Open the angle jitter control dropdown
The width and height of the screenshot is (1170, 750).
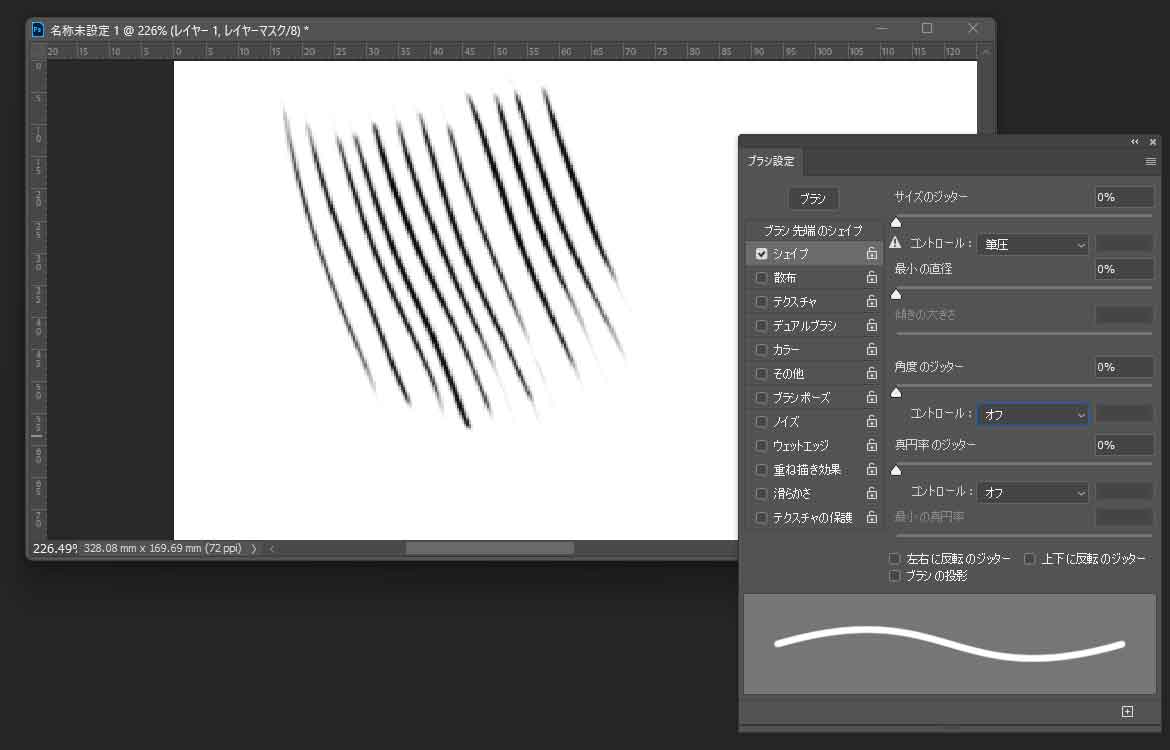click(x=1033, y=414)
